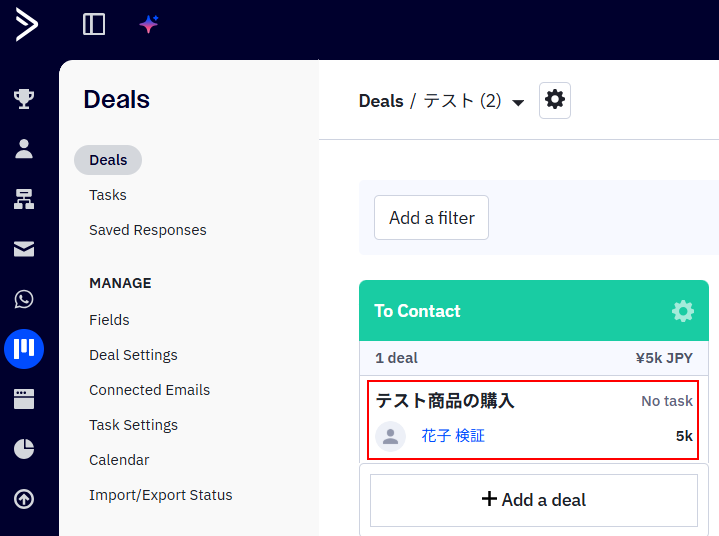Open Campaigns envelope icon
This screenshot has height=536, width=719.
[x=24, y=249]
